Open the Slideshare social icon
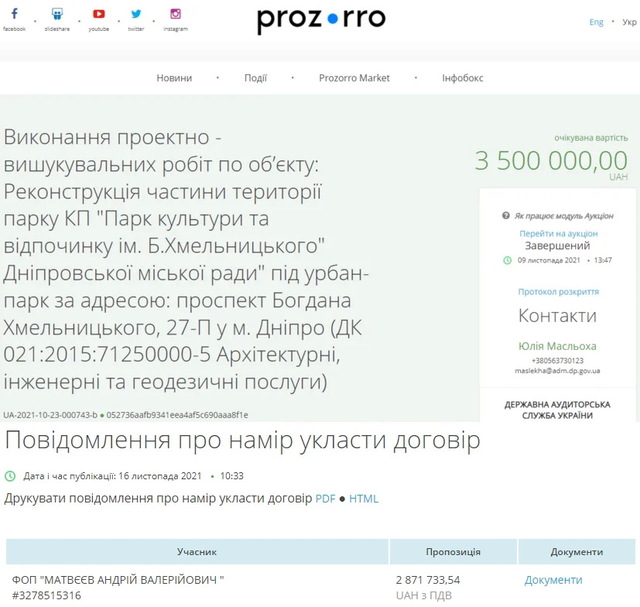 (57, 14)
